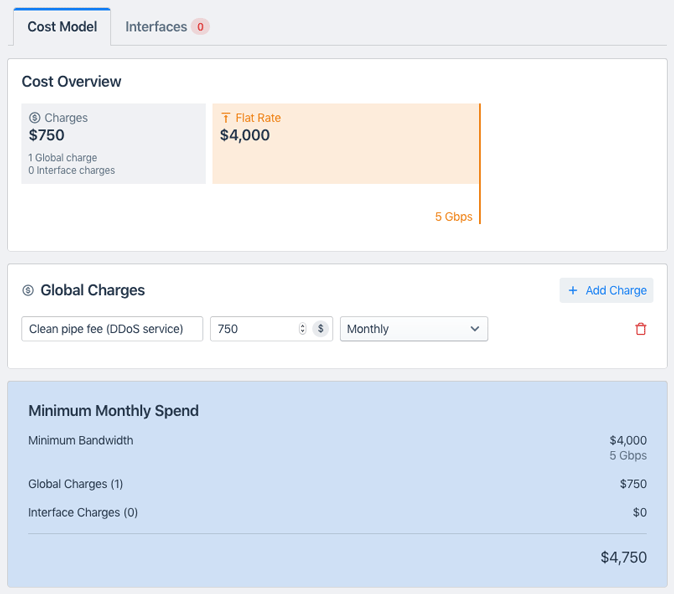Click the $4,750 total amount
The width and height of the screenshot is (674, 594).
coord(623,558)
